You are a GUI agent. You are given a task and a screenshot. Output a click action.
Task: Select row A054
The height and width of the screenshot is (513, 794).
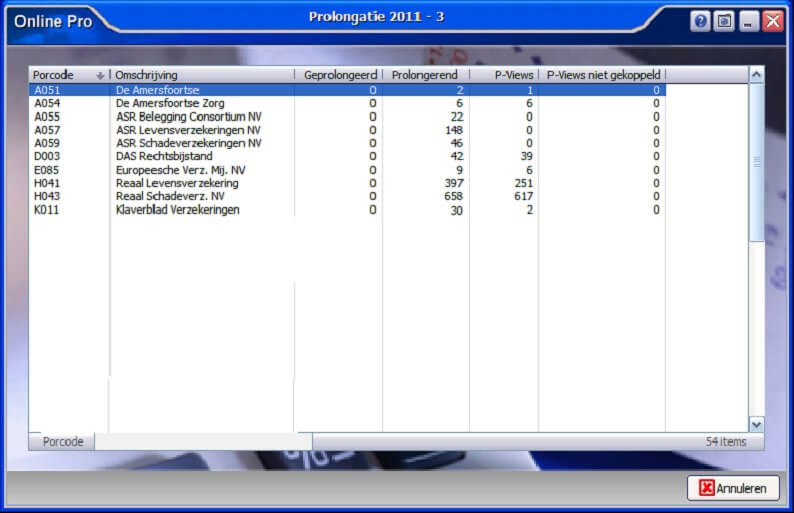pyautogui.click(x=347, y=103)
